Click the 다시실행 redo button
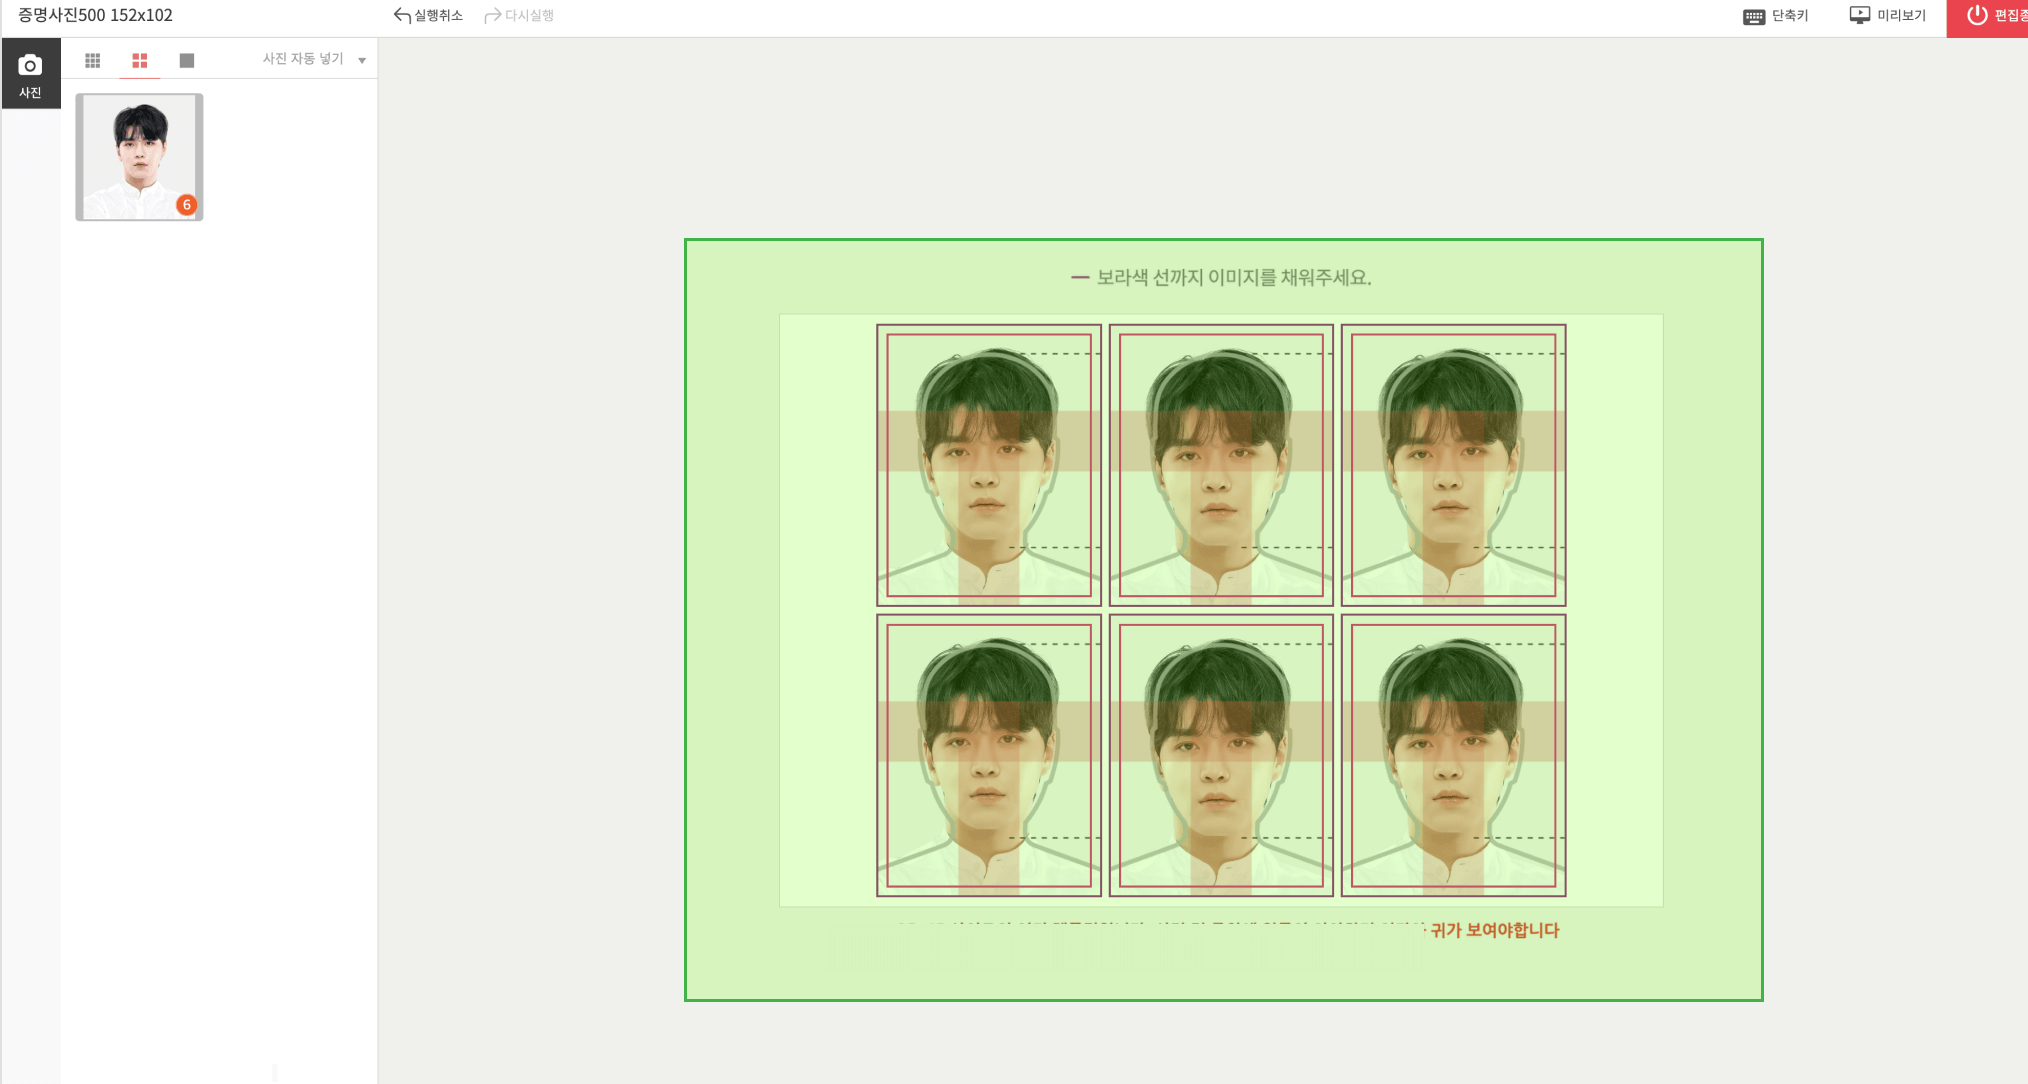 tap(519, 16)
